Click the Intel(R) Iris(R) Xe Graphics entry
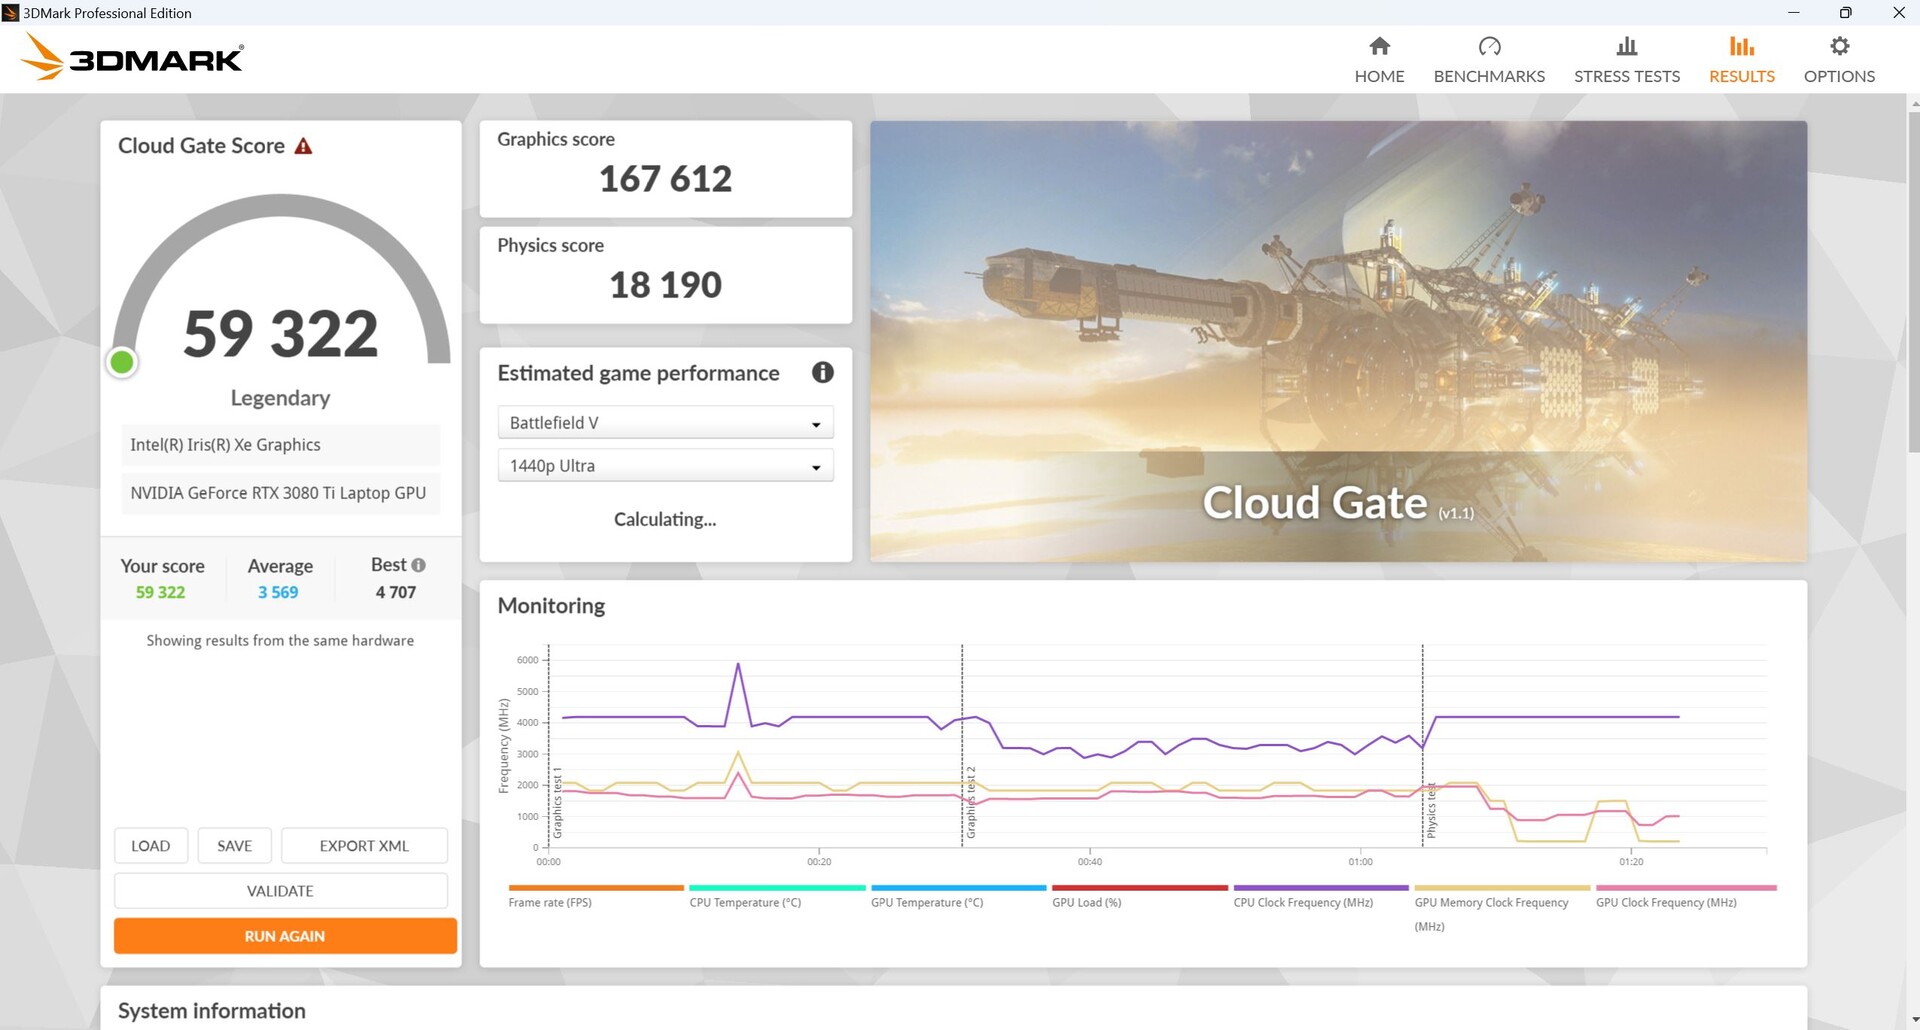The width and height of the screenshot is (1920, 1030). click(x=280, y=445)
